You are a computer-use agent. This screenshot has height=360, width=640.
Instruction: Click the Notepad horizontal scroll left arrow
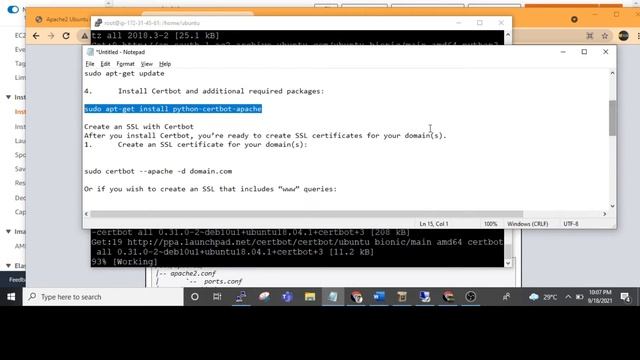coord(86,214)
